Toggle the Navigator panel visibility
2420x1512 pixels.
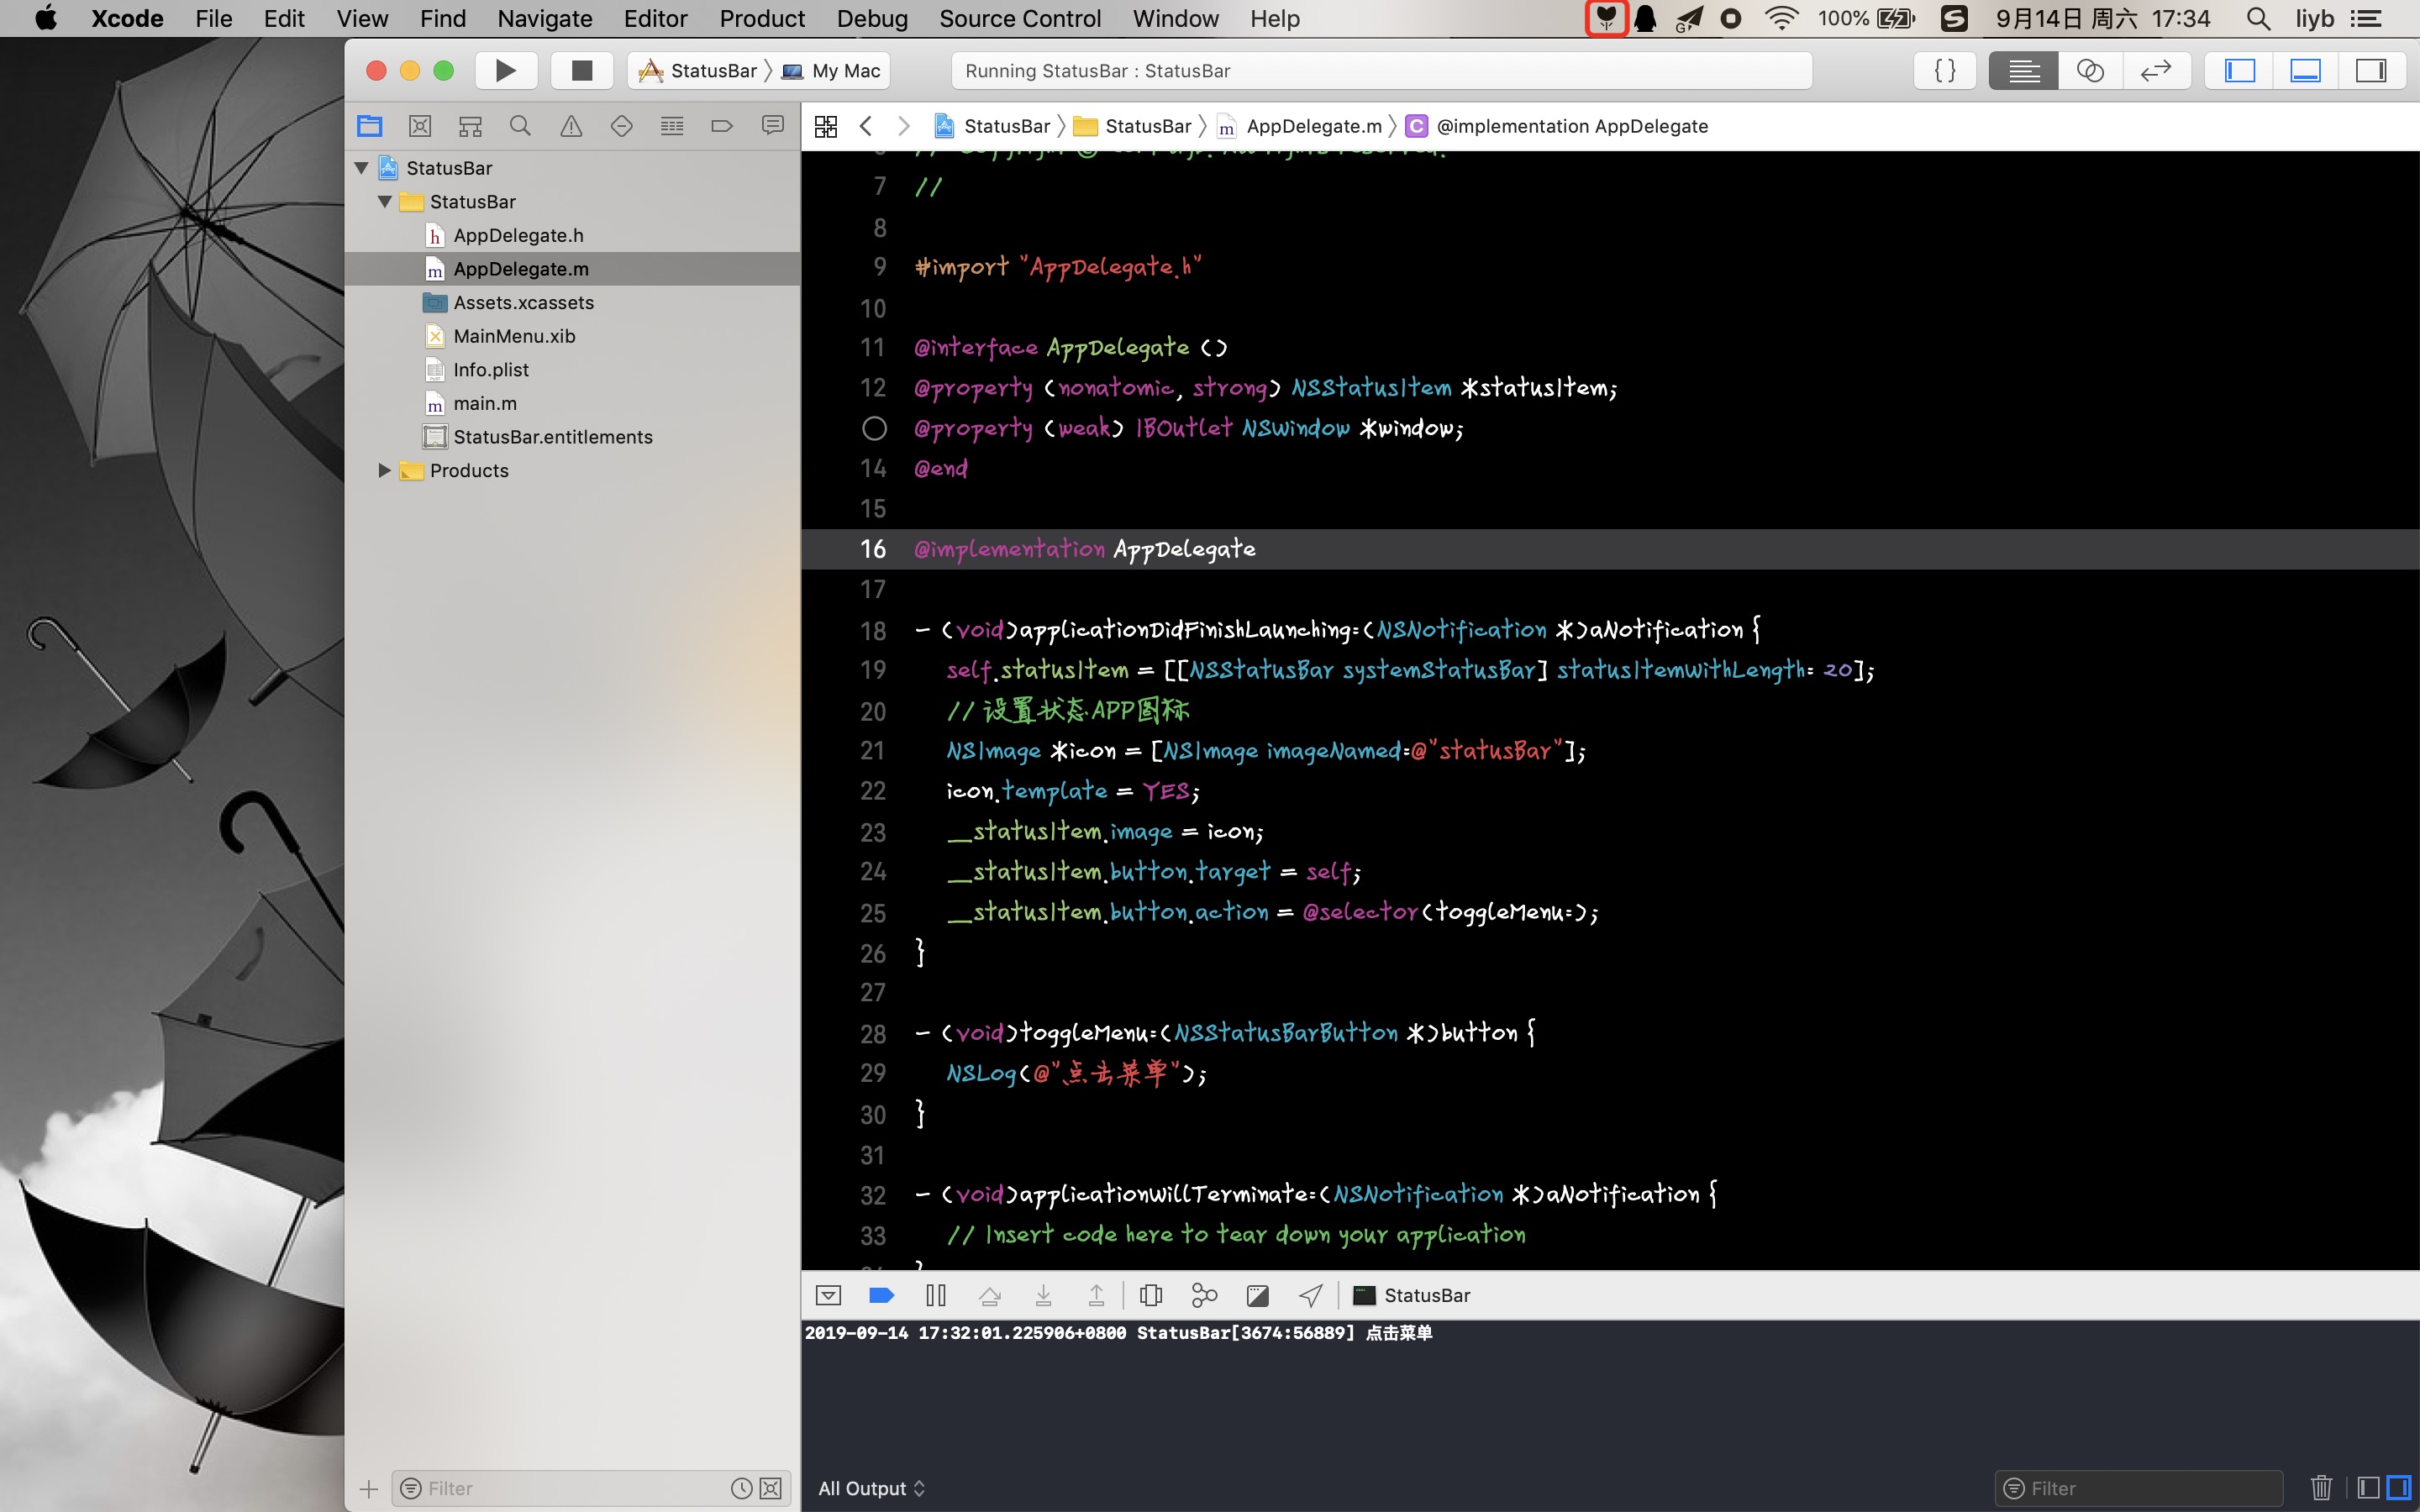pyautogui.click(x=2240, y=70)
